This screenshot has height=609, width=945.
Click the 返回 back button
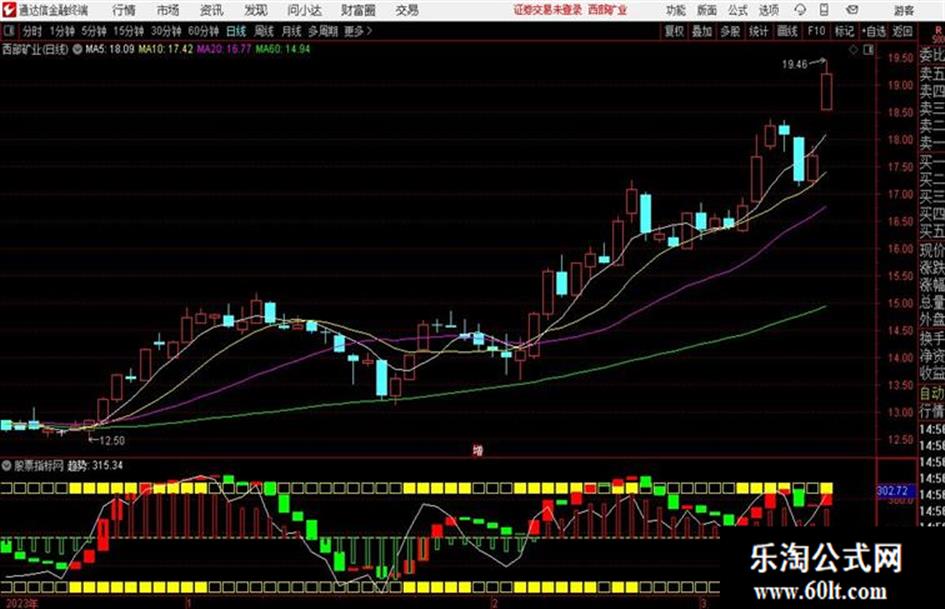click(902, 31)
